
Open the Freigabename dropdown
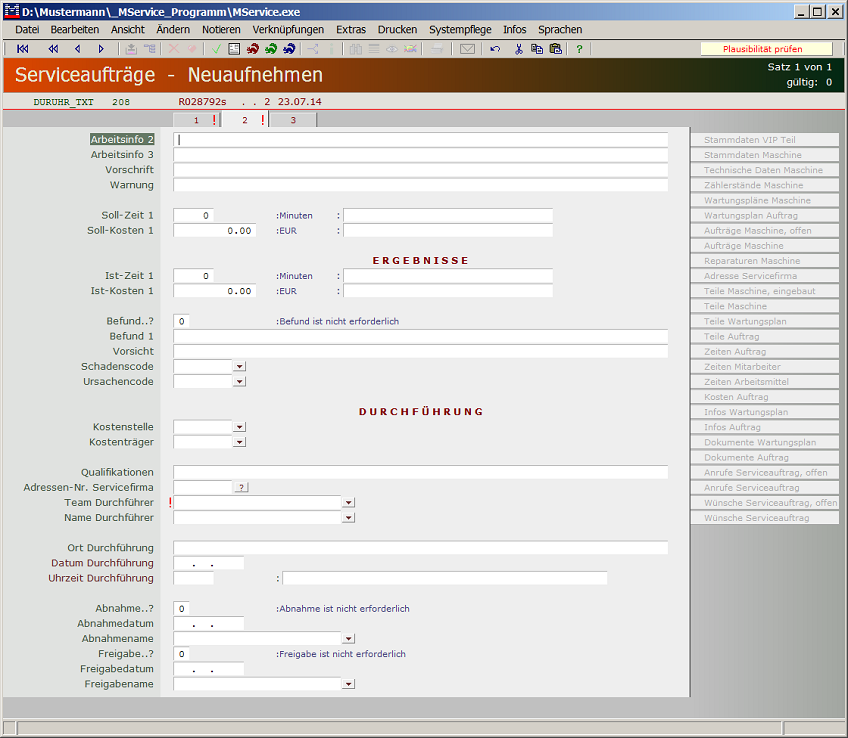[348, 684]
